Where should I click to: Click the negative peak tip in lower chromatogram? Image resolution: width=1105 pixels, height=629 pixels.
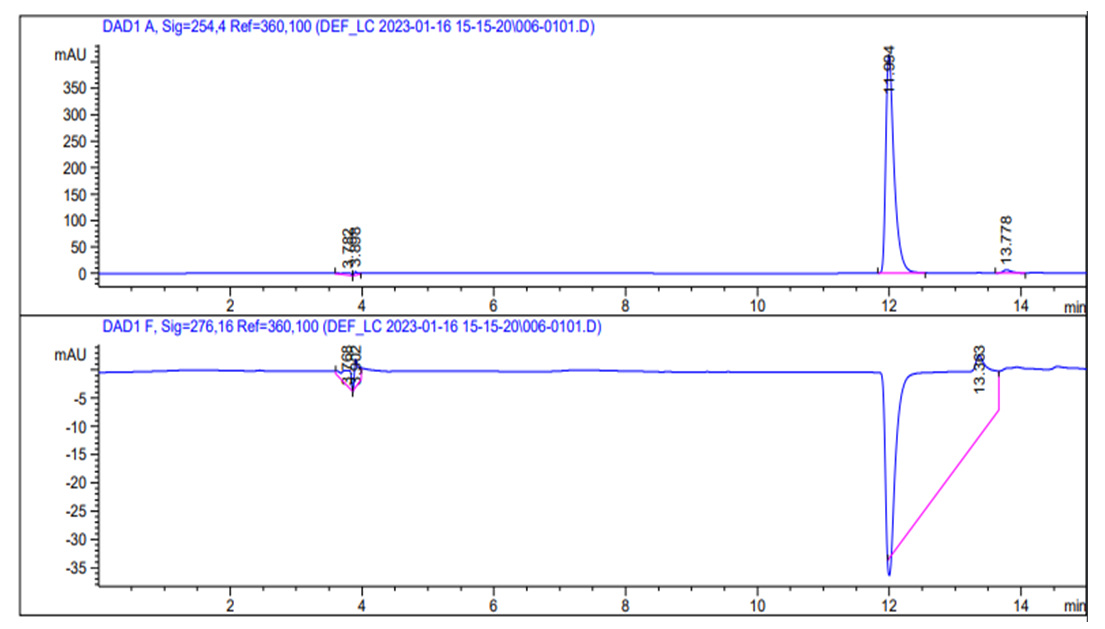[889, 572]
